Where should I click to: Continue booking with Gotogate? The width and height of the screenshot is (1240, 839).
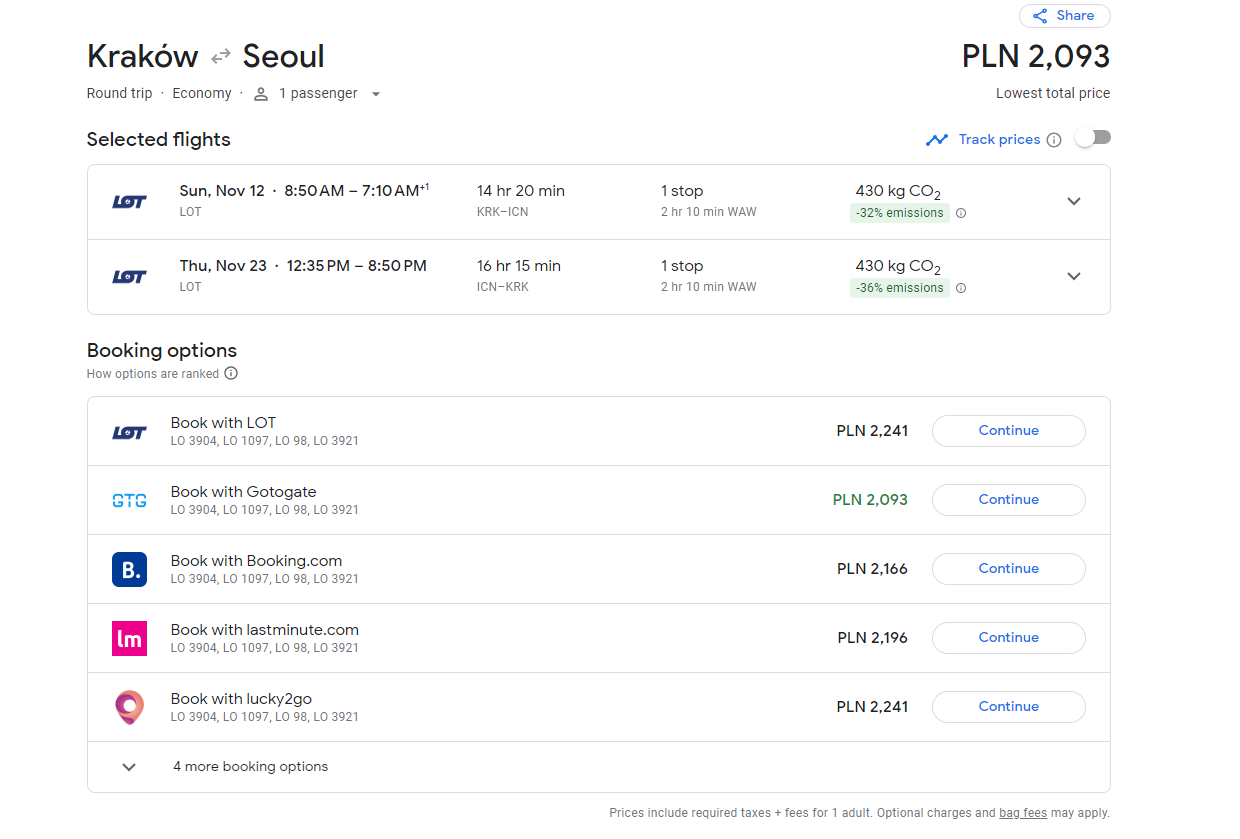tap(1008, 500)
